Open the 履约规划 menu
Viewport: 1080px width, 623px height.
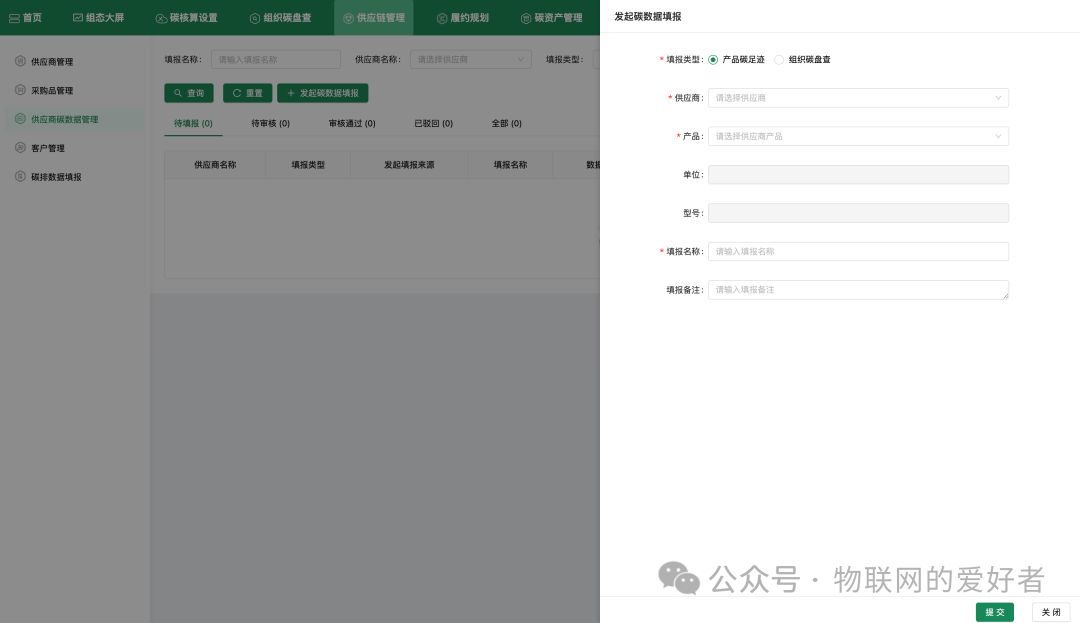[x=462, y=17]
